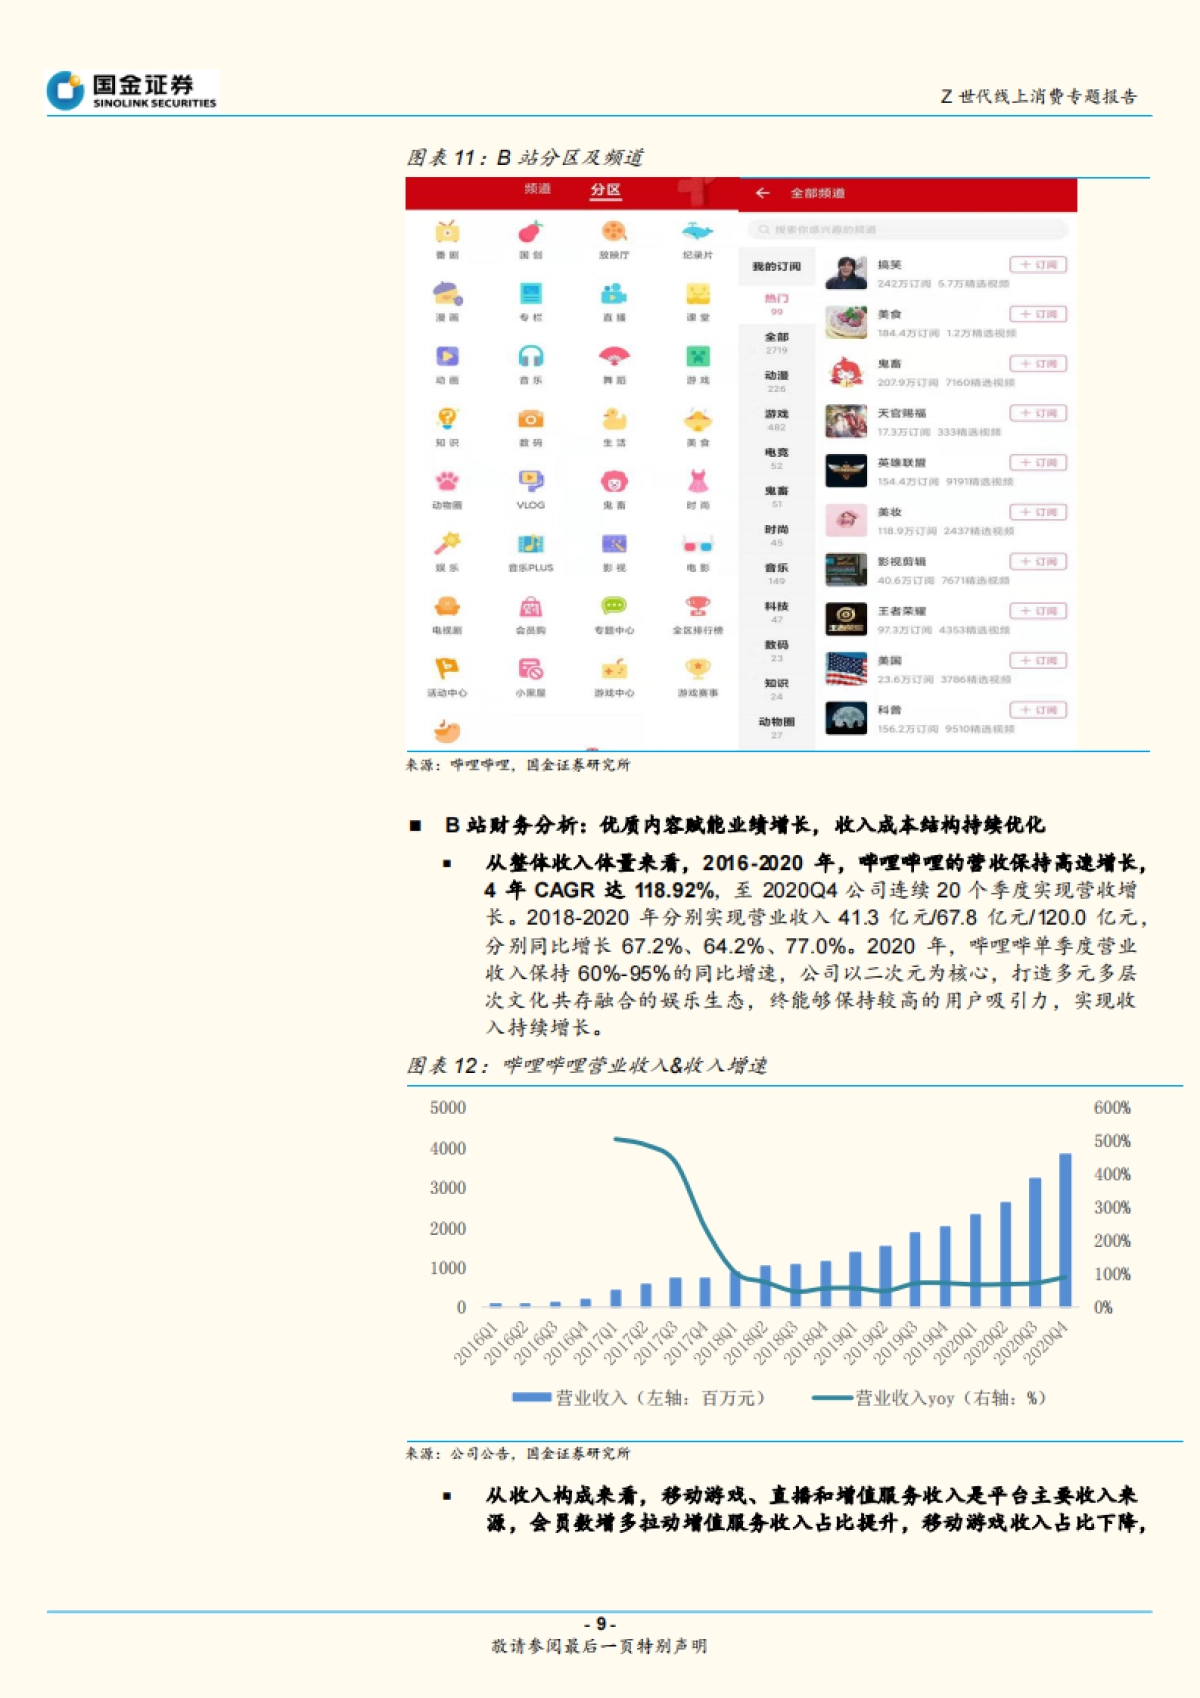Select 热门 99 in channel sidebar
The height and width of the screenshot is (1698, 1200).
pyautogui.click(x=777, y=304)
